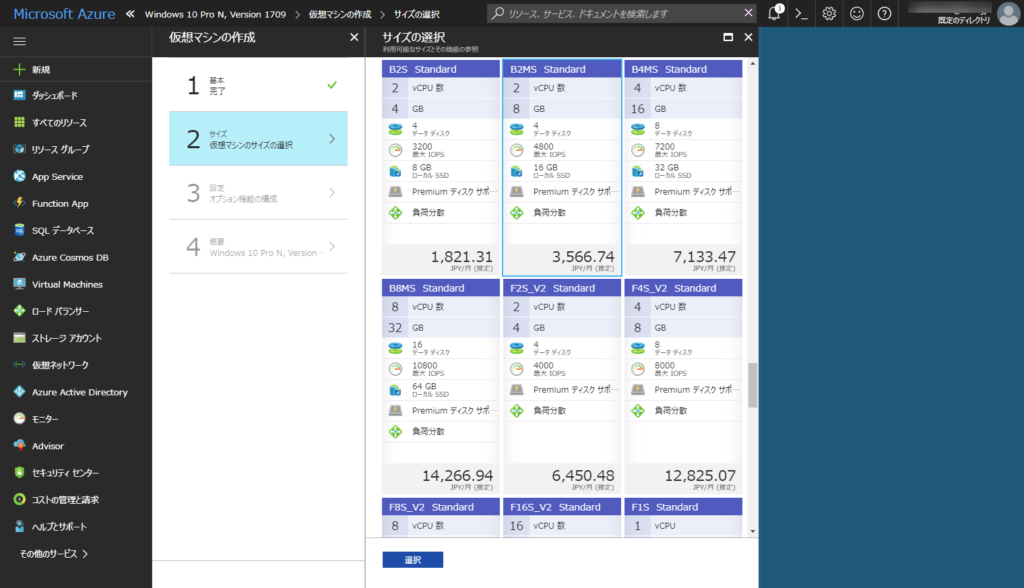Open help question mark icon
1024x588 pixels.
884,13
